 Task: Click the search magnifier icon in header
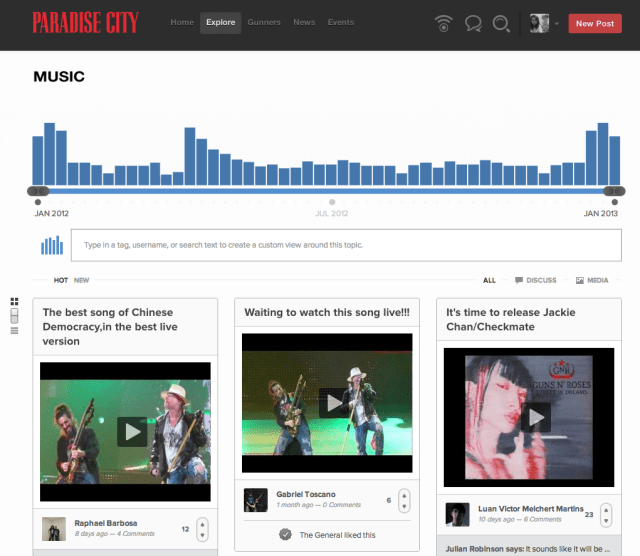501,23
